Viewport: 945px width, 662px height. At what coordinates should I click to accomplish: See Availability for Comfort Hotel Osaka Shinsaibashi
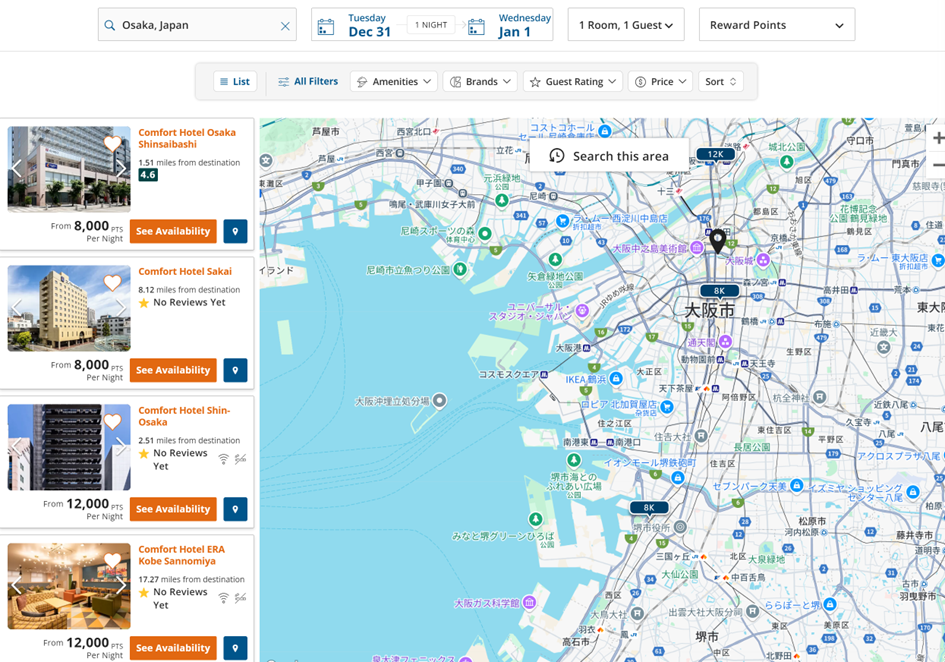coord(173,231)
